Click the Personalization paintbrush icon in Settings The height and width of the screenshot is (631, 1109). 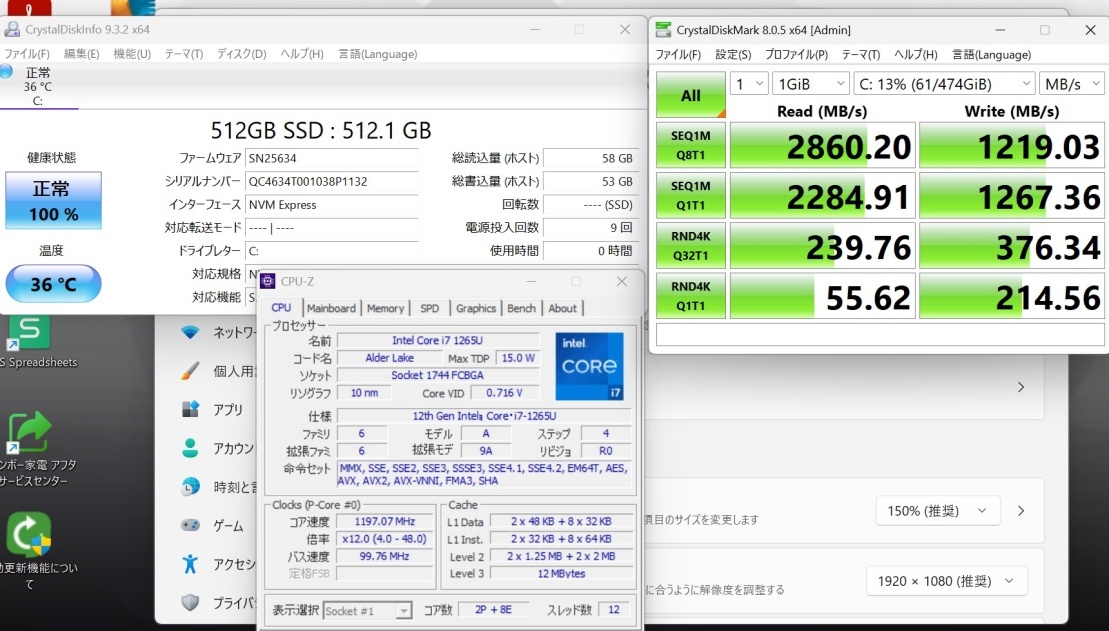190,371
